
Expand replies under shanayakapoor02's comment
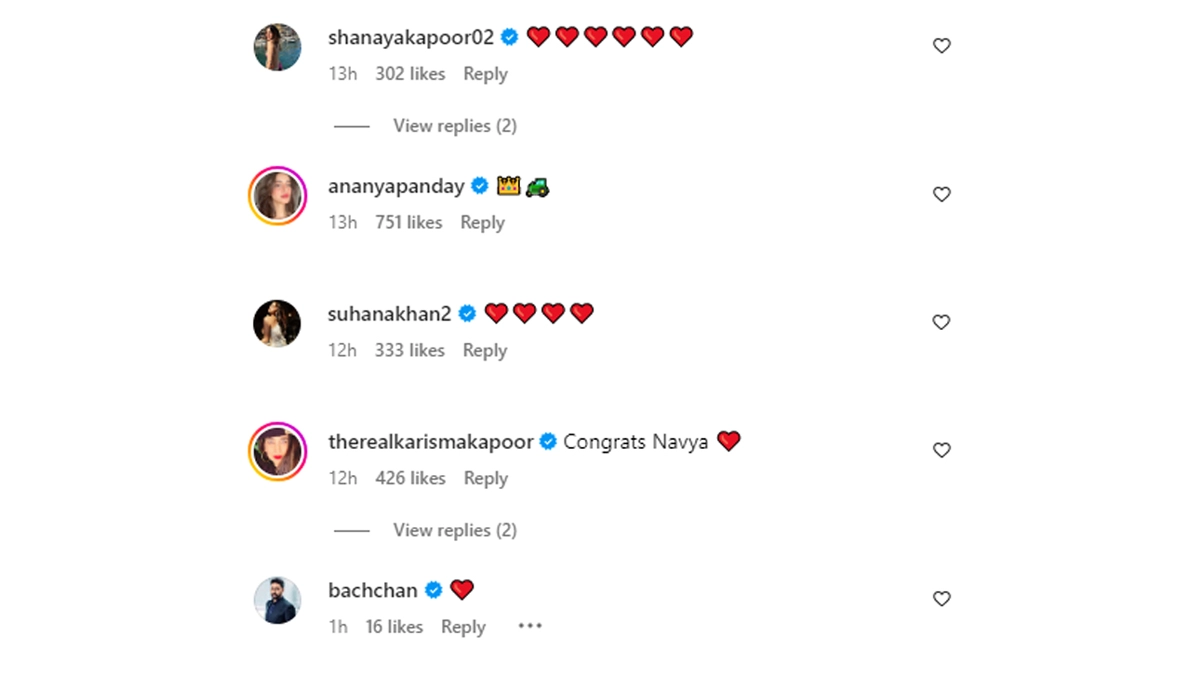click(x=454, y=126)
